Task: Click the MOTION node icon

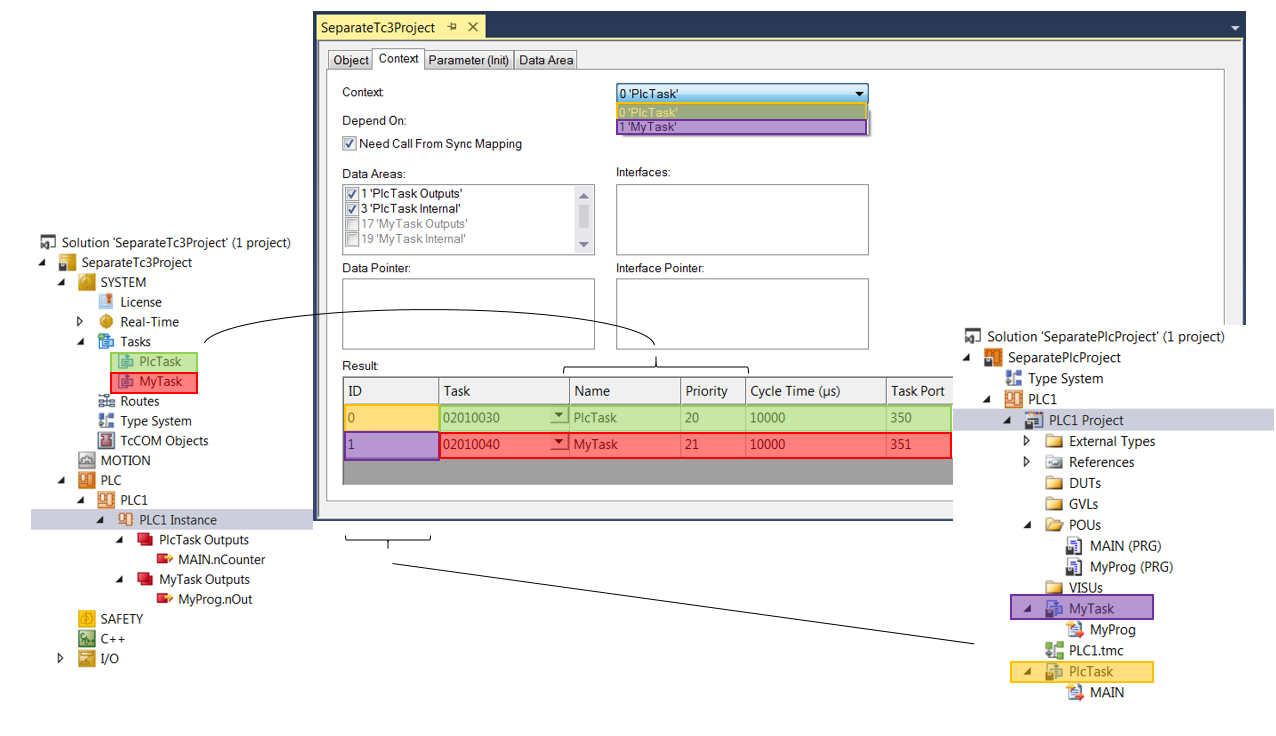Action: [87, 460]
